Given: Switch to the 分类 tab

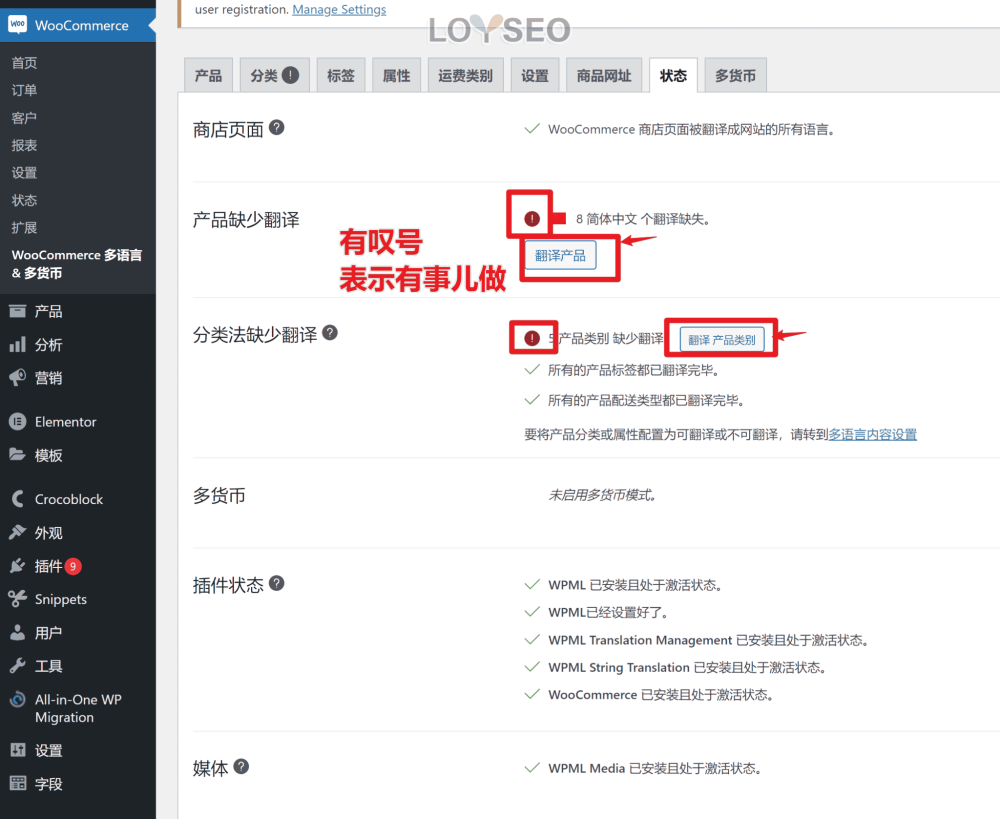Looking at the screenshot, I should coord(275,75).
